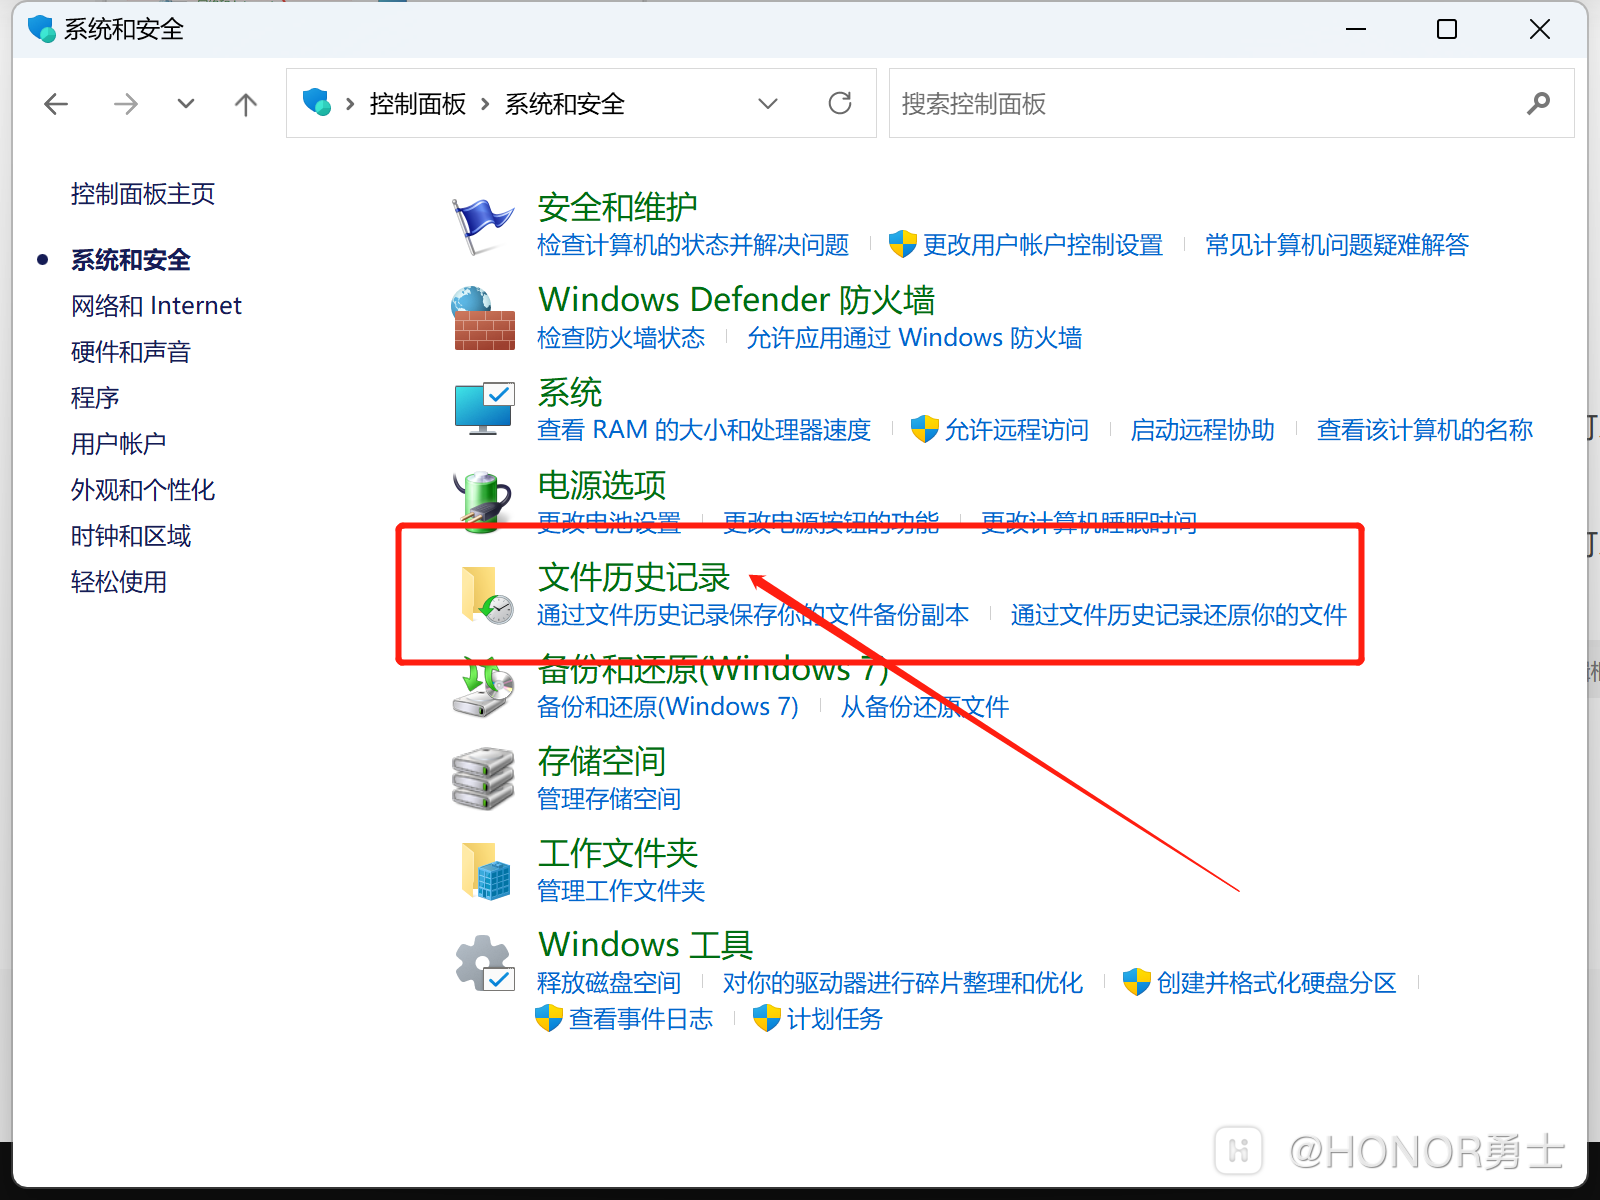
Task: Open 更改用户帐户控制设置
Action: pyautogui.click(x=1044, y=245)
